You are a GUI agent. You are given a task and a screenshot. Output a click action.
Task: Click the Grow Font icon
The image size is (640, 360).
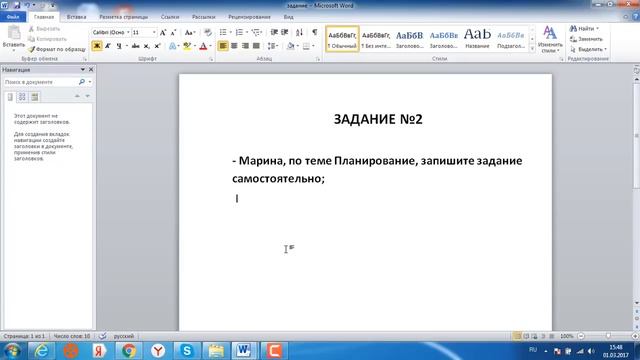click(x=163, y=33)
